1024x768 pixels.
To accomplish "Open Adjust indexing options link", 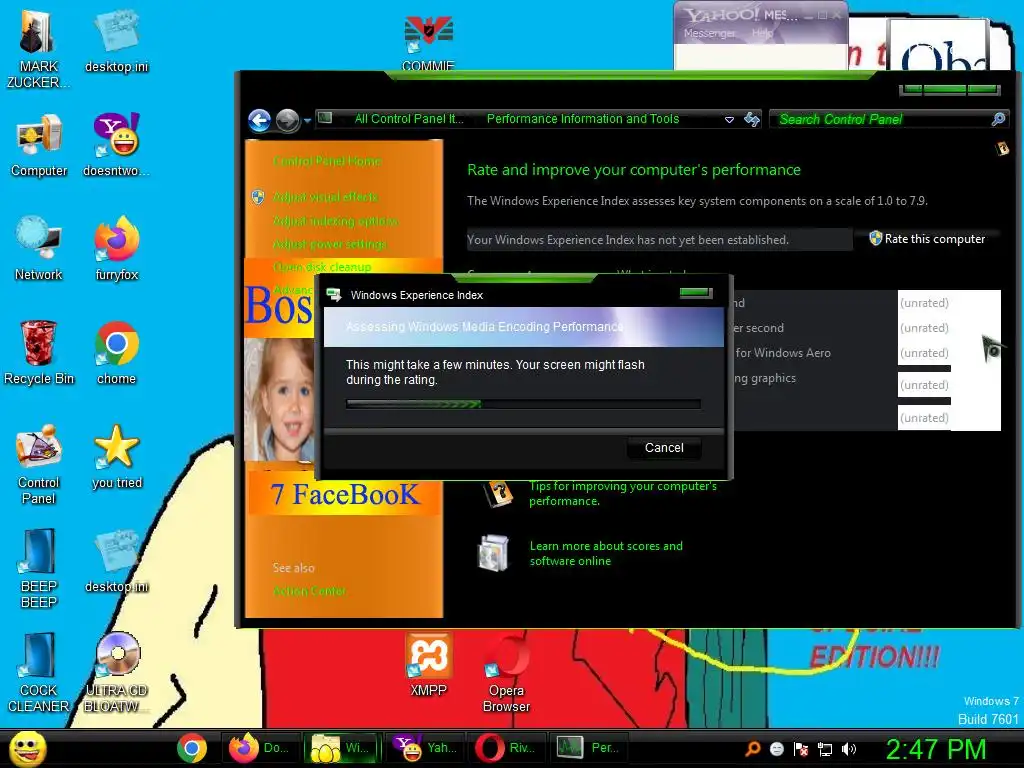I will (x=335, y=221).
